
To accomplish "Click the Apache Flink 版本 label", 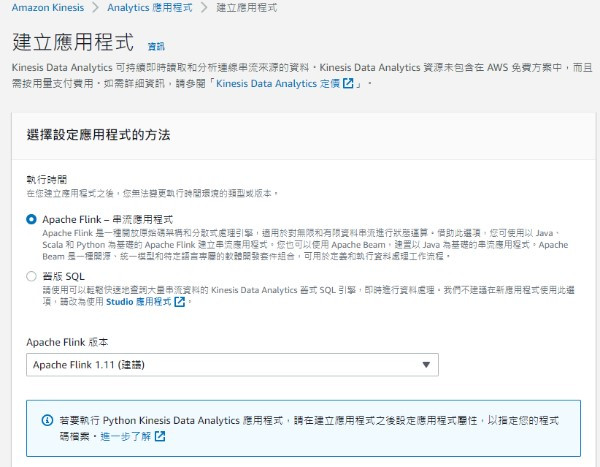I will coord(67,342).
